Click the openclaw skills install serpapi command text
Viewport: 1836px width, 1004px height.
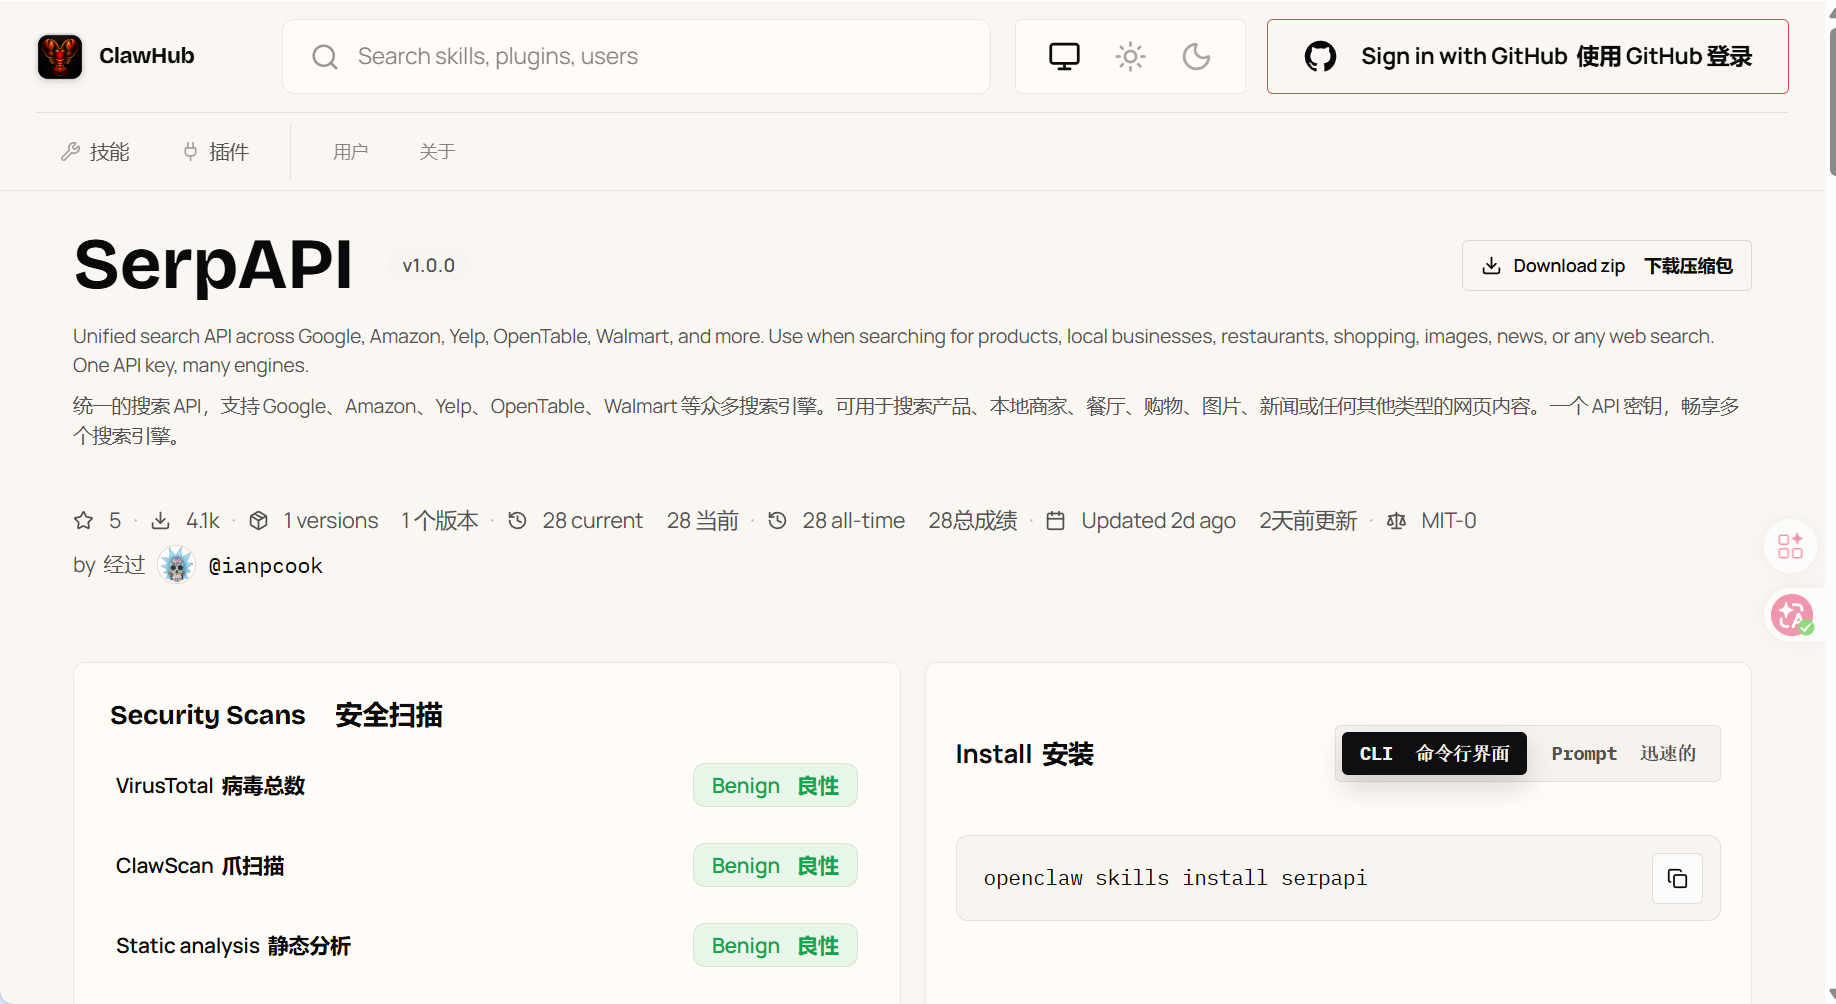[1175, 878]
